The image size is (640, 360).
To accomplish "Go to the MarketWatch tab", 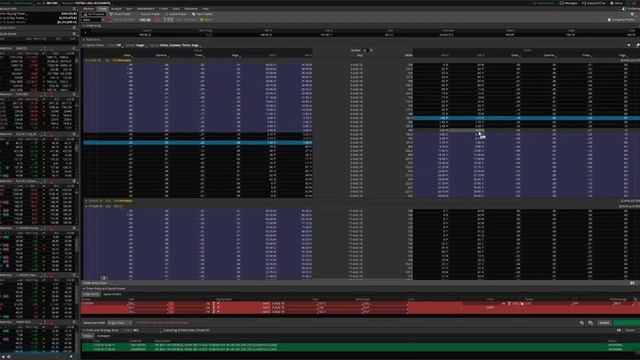I will [146, 9].
